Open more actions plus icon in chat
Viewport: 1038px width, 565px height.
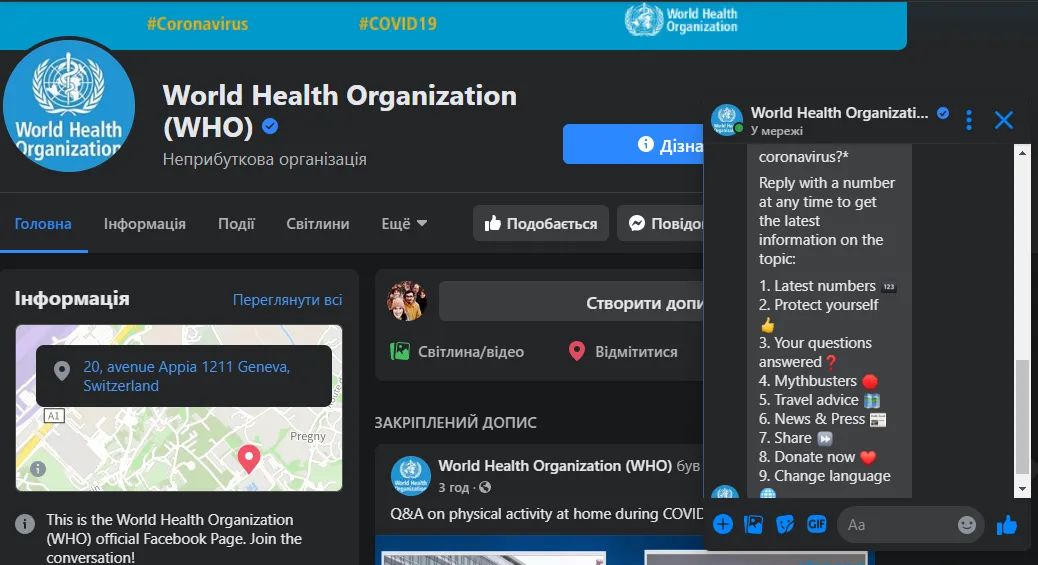point(723,524)
